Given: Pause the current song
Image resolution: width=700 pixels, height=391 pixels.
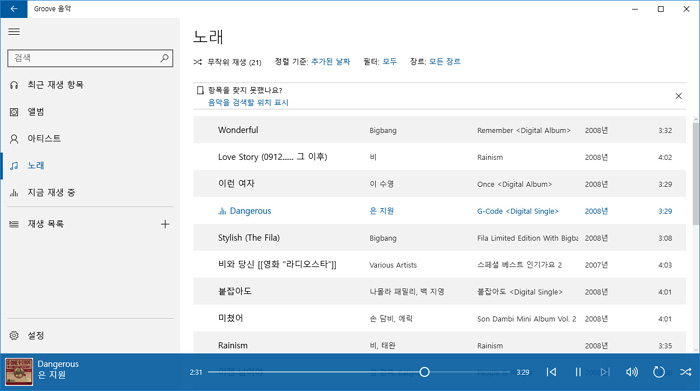Looking at the screenshot, I should (578, 372).
